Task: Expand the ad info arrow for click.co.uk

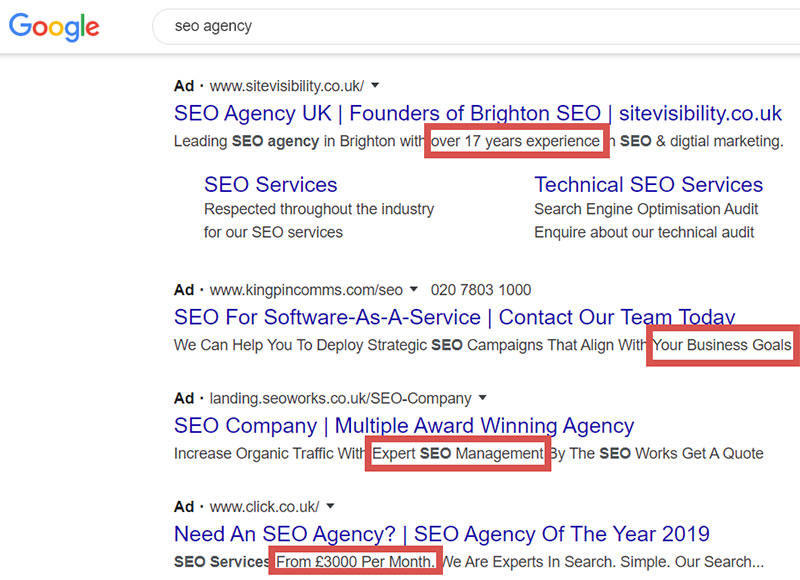Action: click(x=330, y=505)
